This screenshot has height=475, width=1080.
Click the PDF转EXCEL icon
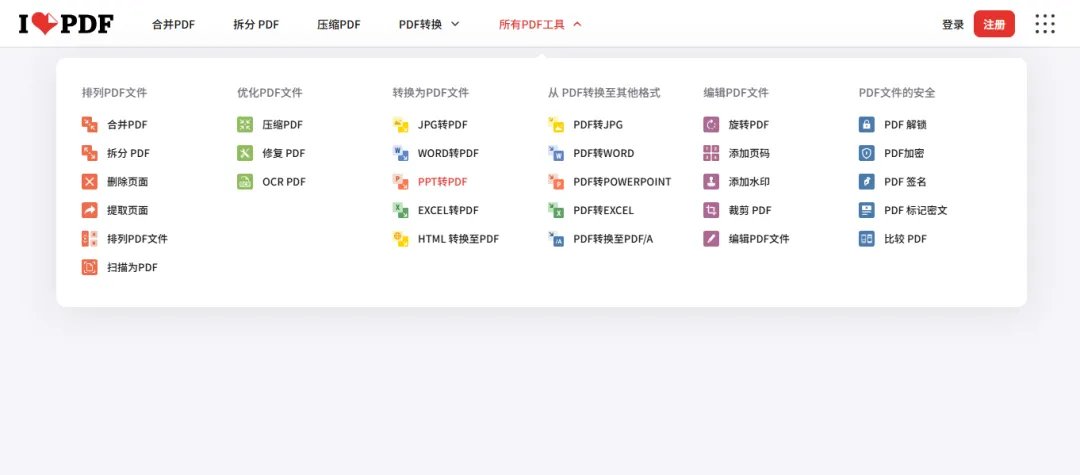click(557, 210)
